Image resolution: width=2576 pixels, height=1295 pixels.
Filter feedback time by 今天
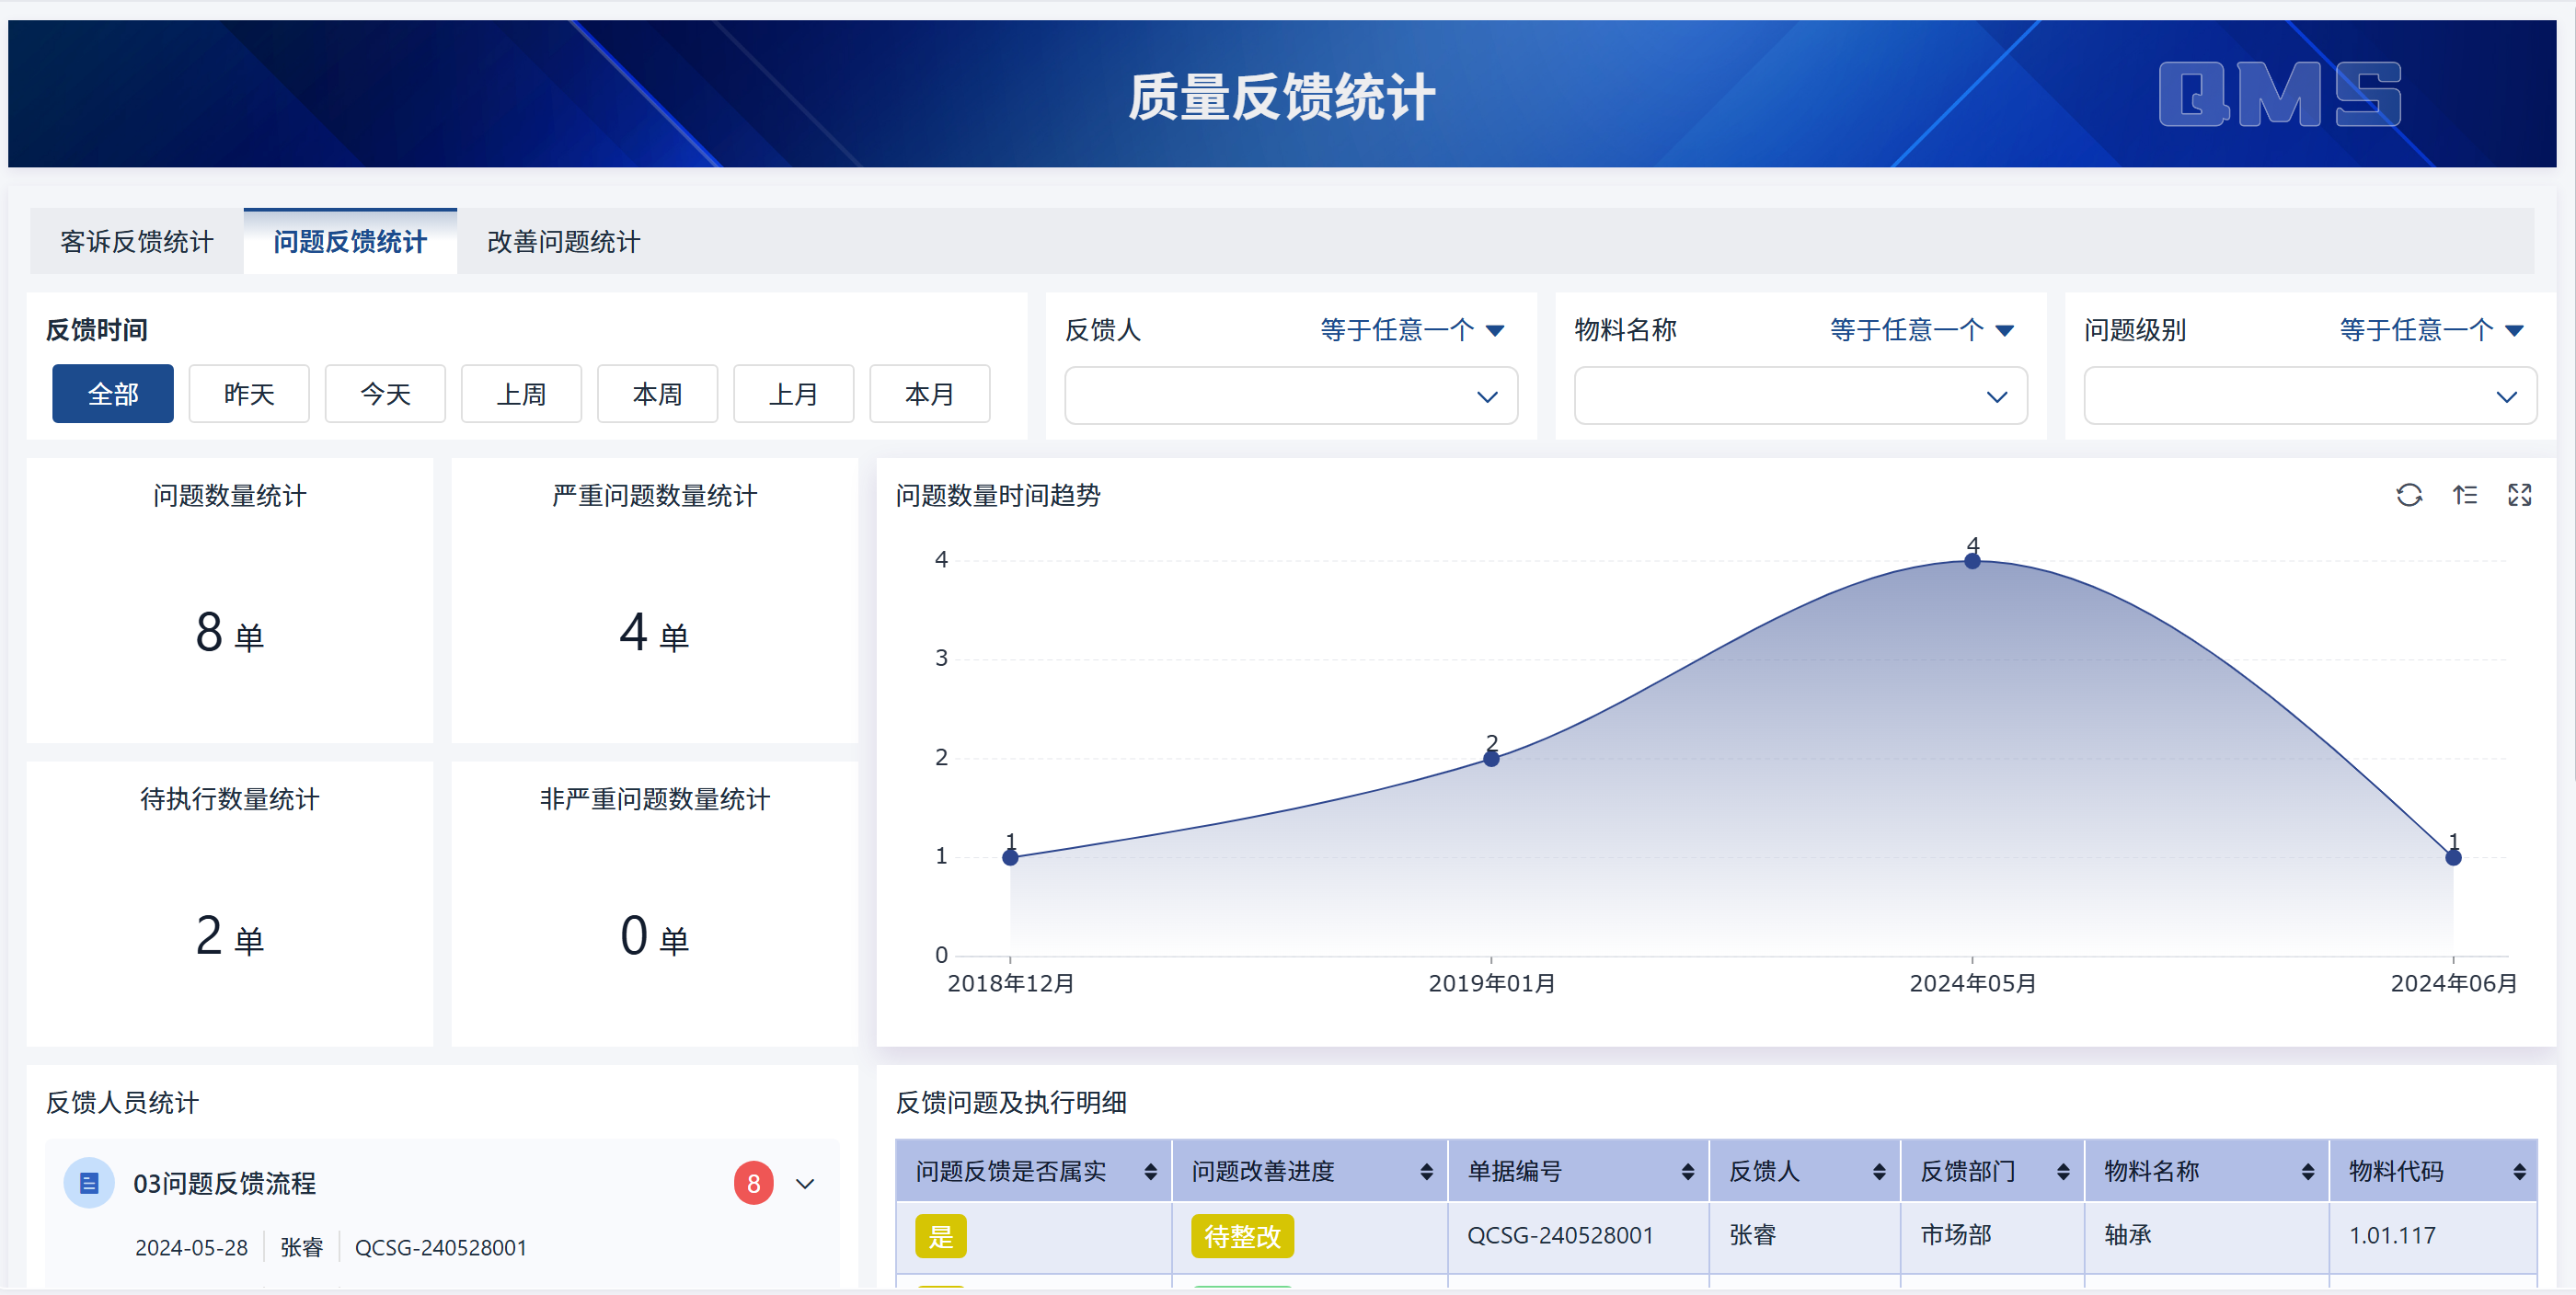(385, 394)
